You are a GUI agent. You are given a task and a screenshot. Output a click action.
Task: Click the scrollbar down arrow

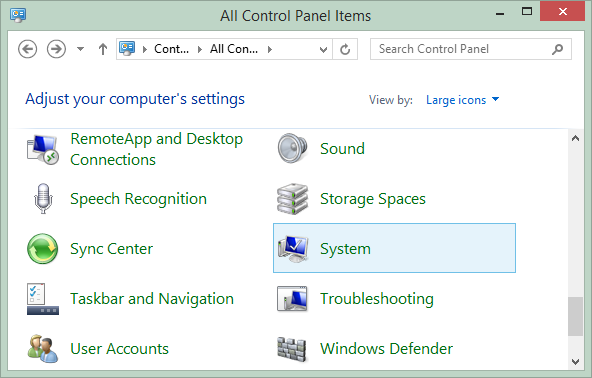(x=576, y=362)
